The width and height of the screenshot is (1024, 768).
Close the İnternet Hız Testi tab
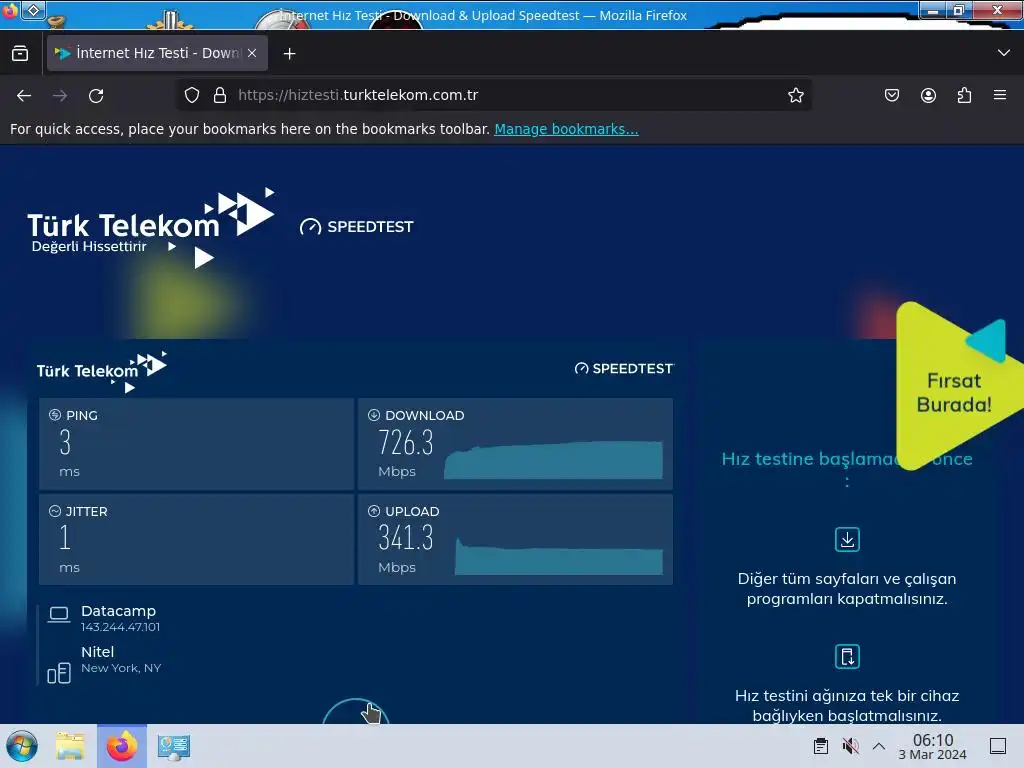coord(252,54)
